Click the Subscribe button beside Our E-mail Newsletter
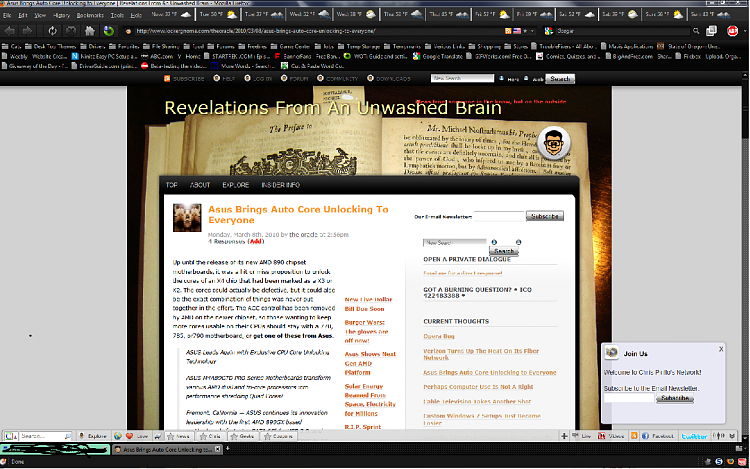This screenshot has width=750, height=469. coord(545,216)
